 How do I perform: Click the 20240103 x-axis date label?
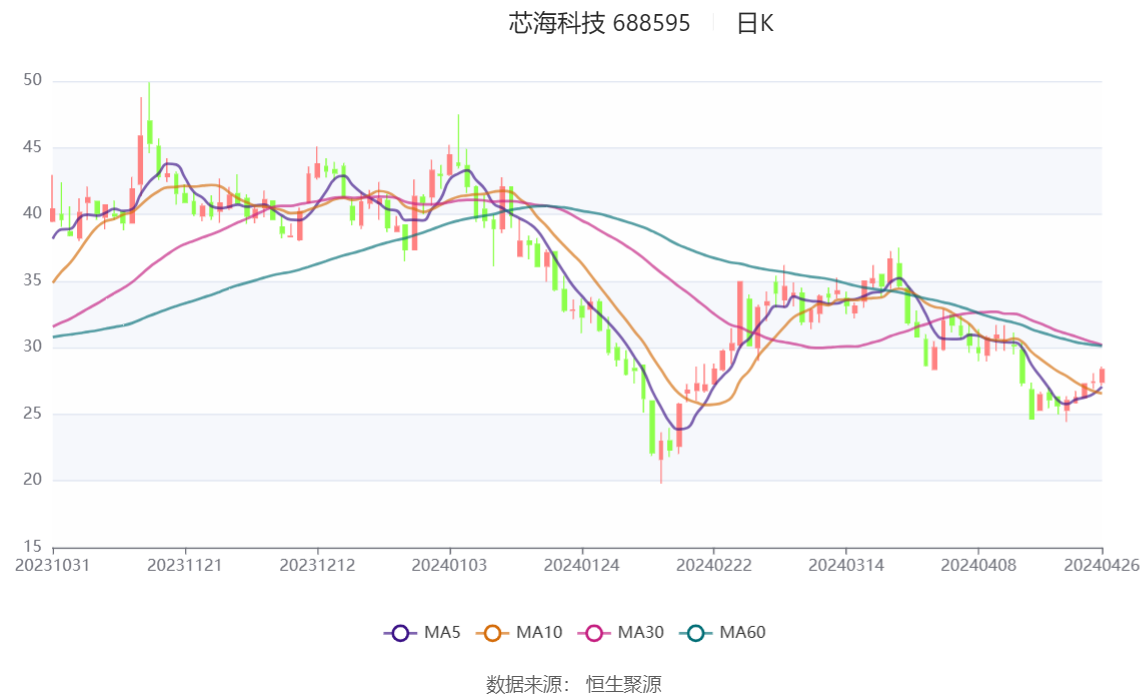449,566
